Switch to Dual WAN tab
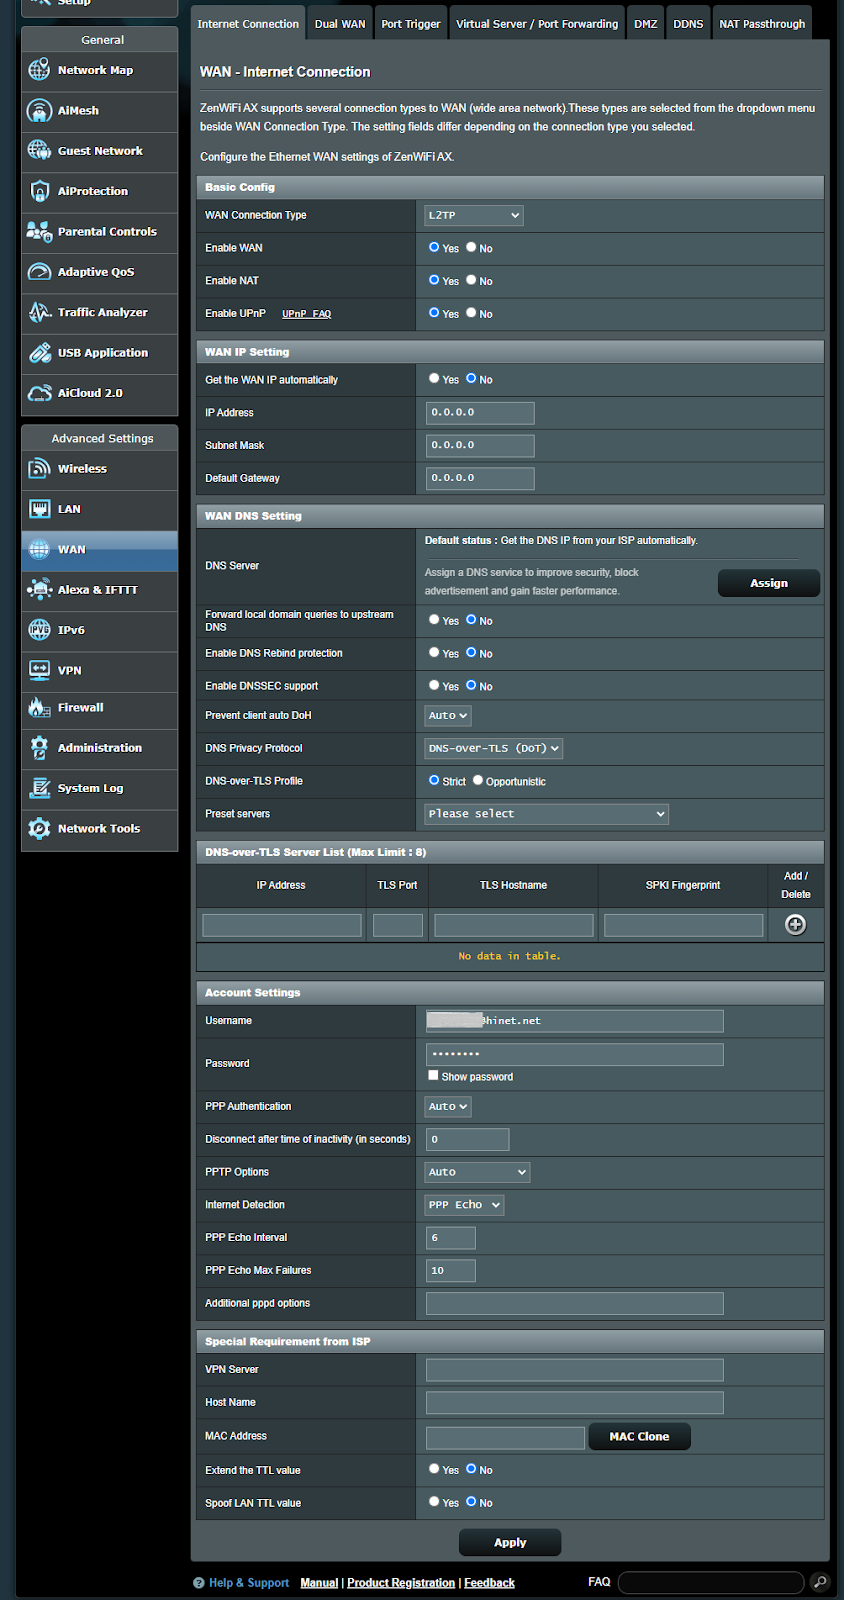Screen dimensions: 844x1600 (x=340, y=24)
